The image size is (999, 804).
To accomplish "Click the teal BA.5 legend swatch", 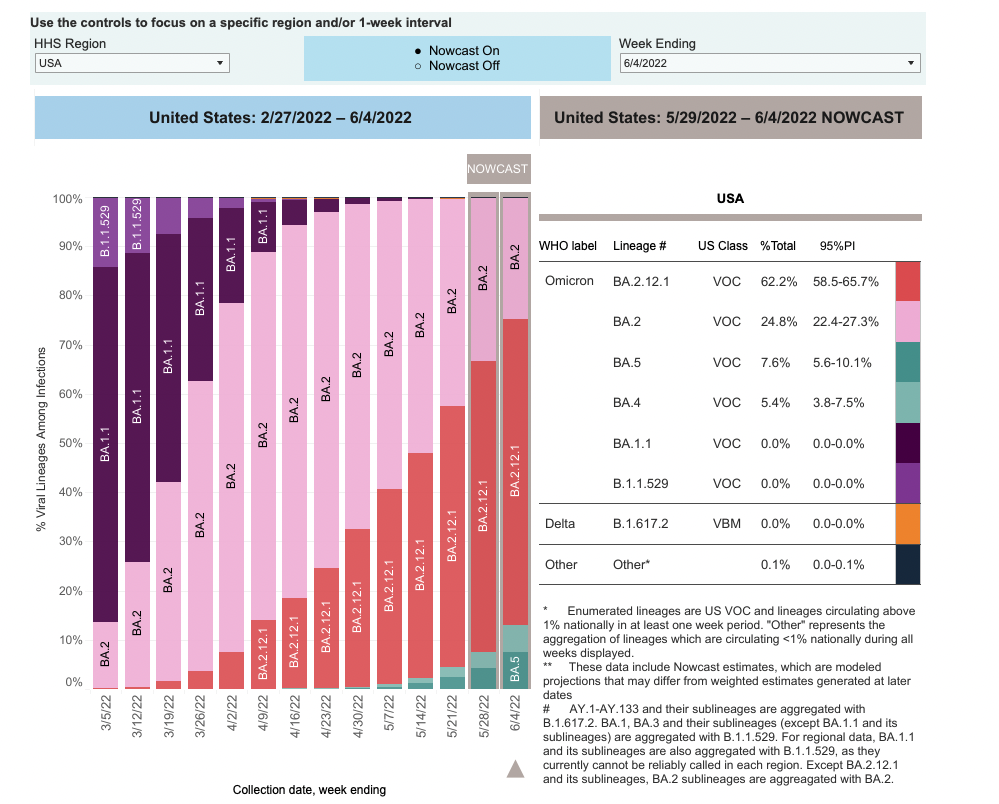I will 908,361.
